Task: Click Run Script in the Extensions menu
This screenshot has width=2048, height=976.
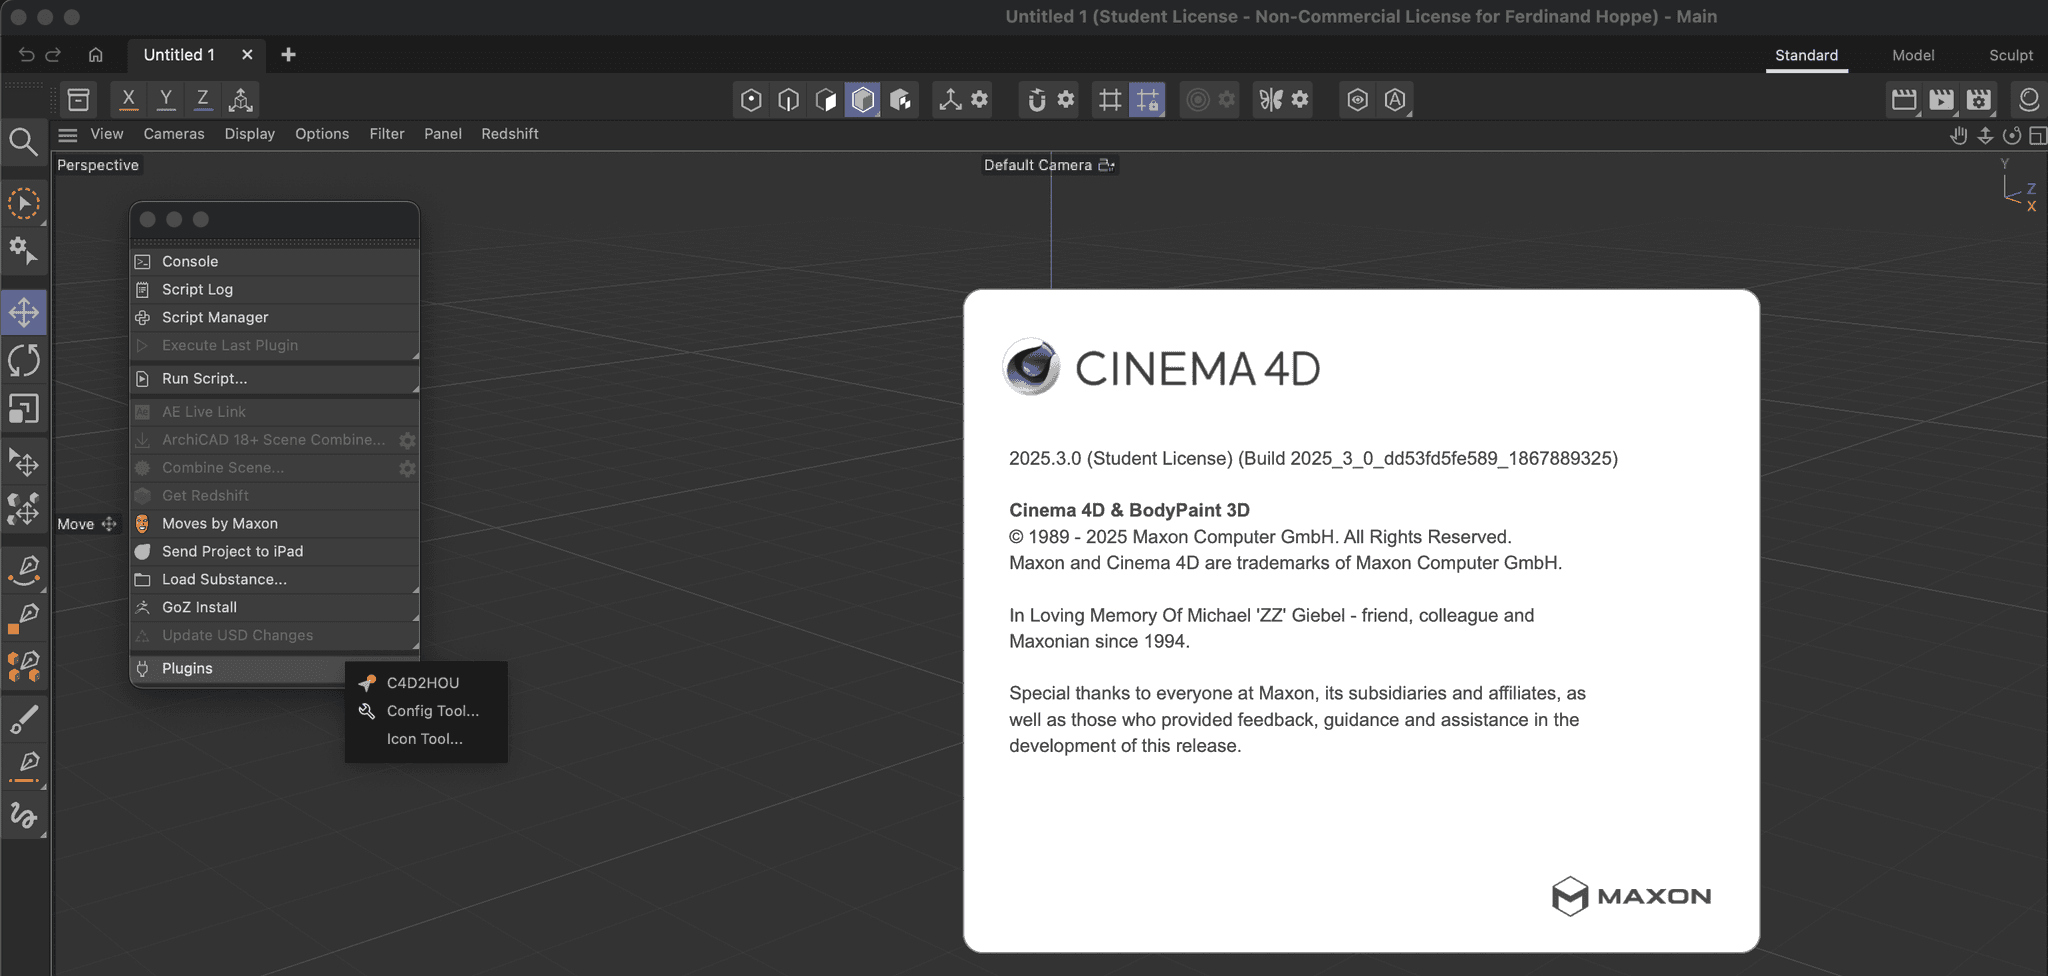Action: [x=204, y=378]
